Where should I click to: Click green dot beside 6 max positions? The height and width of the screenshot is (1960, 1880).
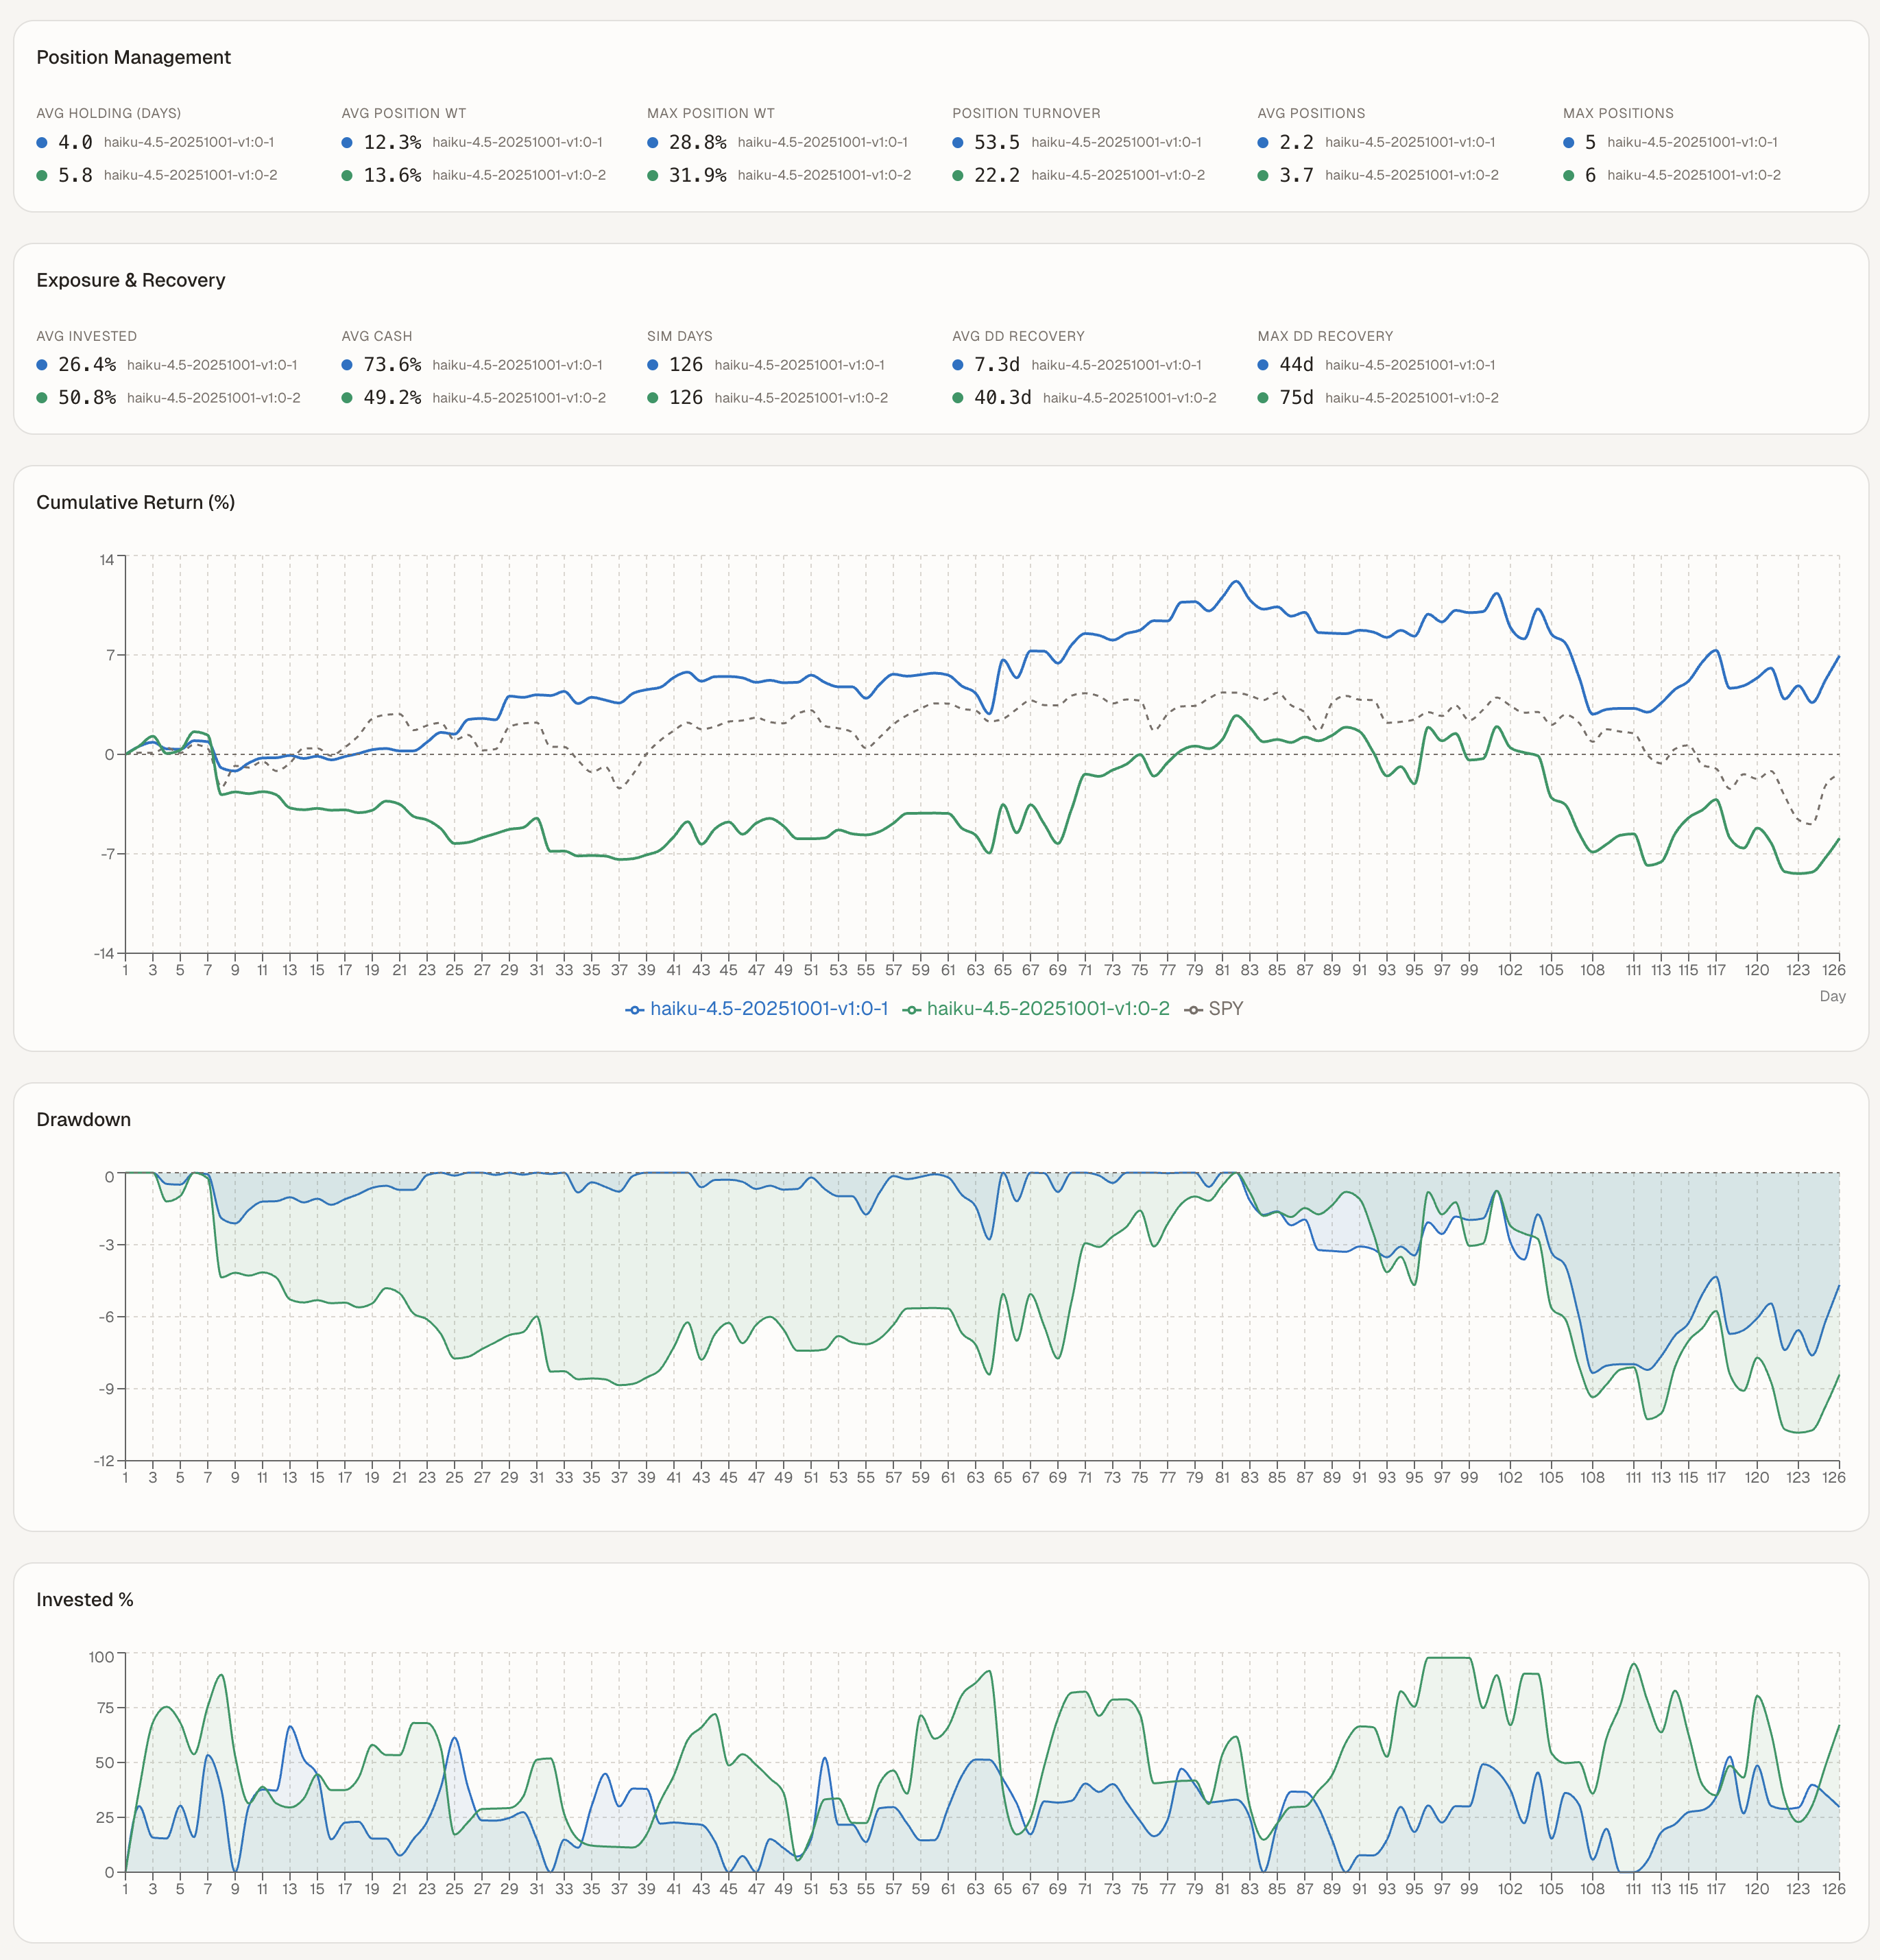[x=1569, y=176]
